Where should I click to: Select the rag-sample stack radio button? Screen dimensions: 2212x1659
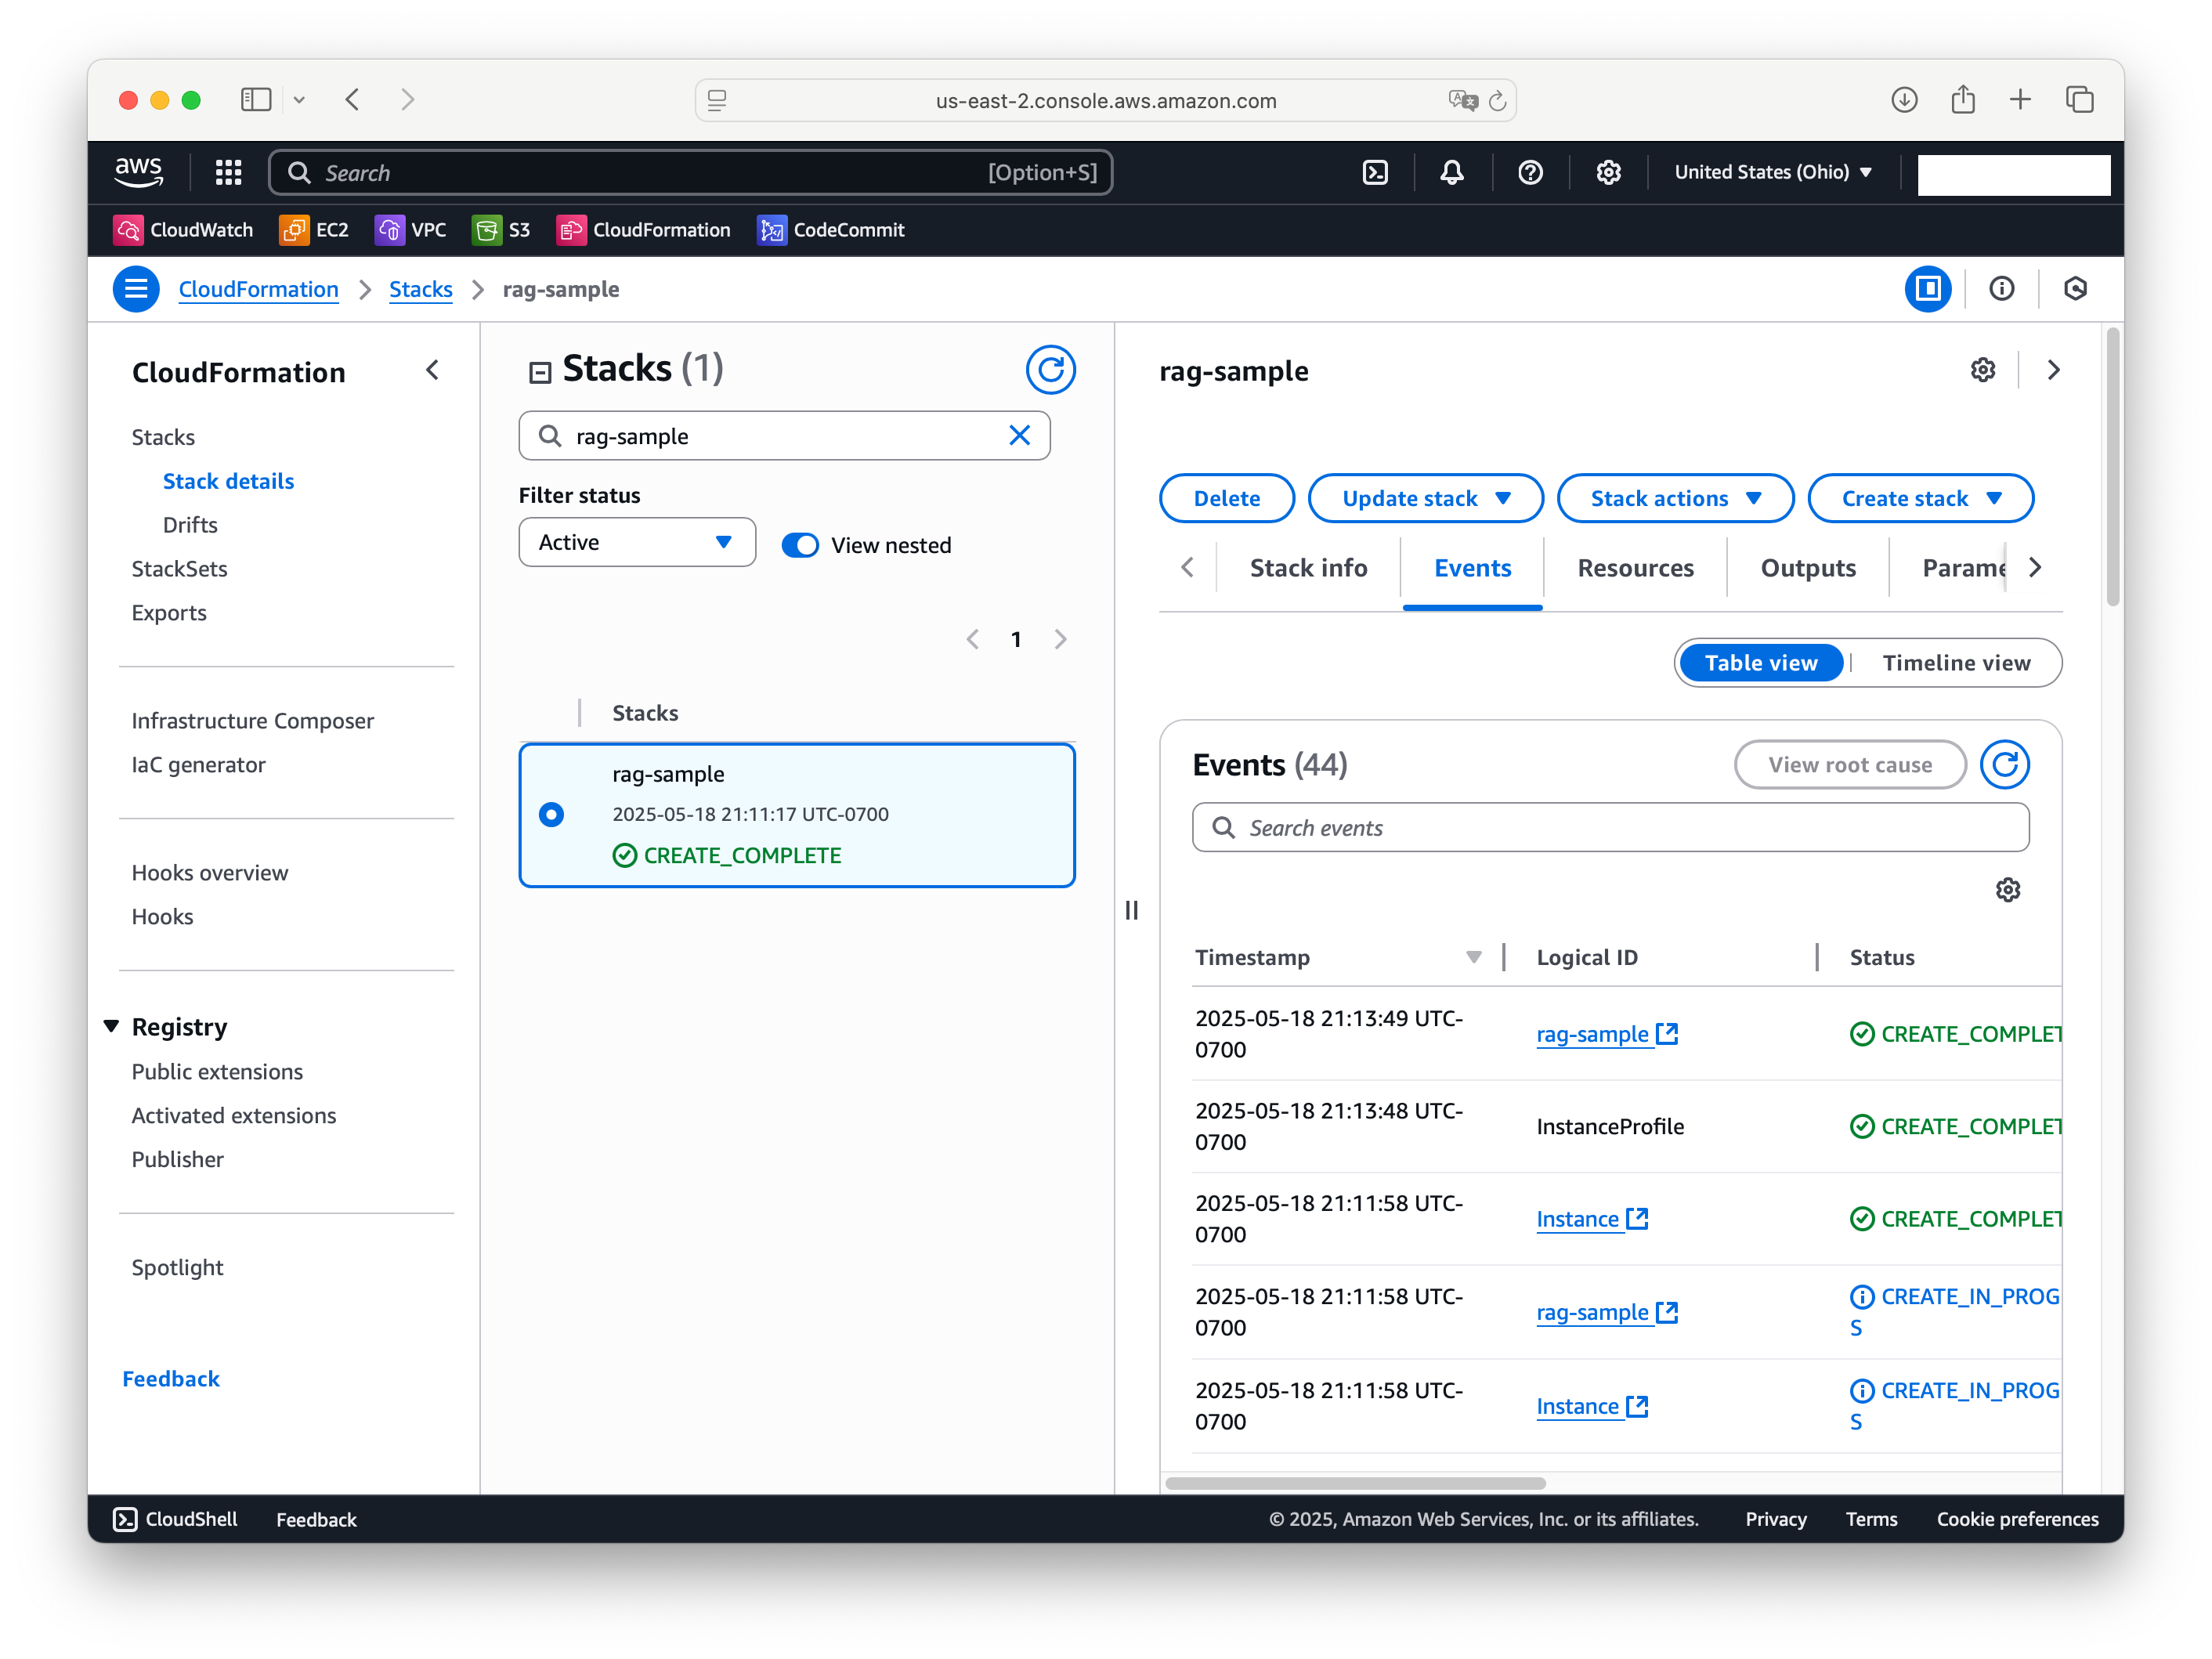tap(551, 814)
